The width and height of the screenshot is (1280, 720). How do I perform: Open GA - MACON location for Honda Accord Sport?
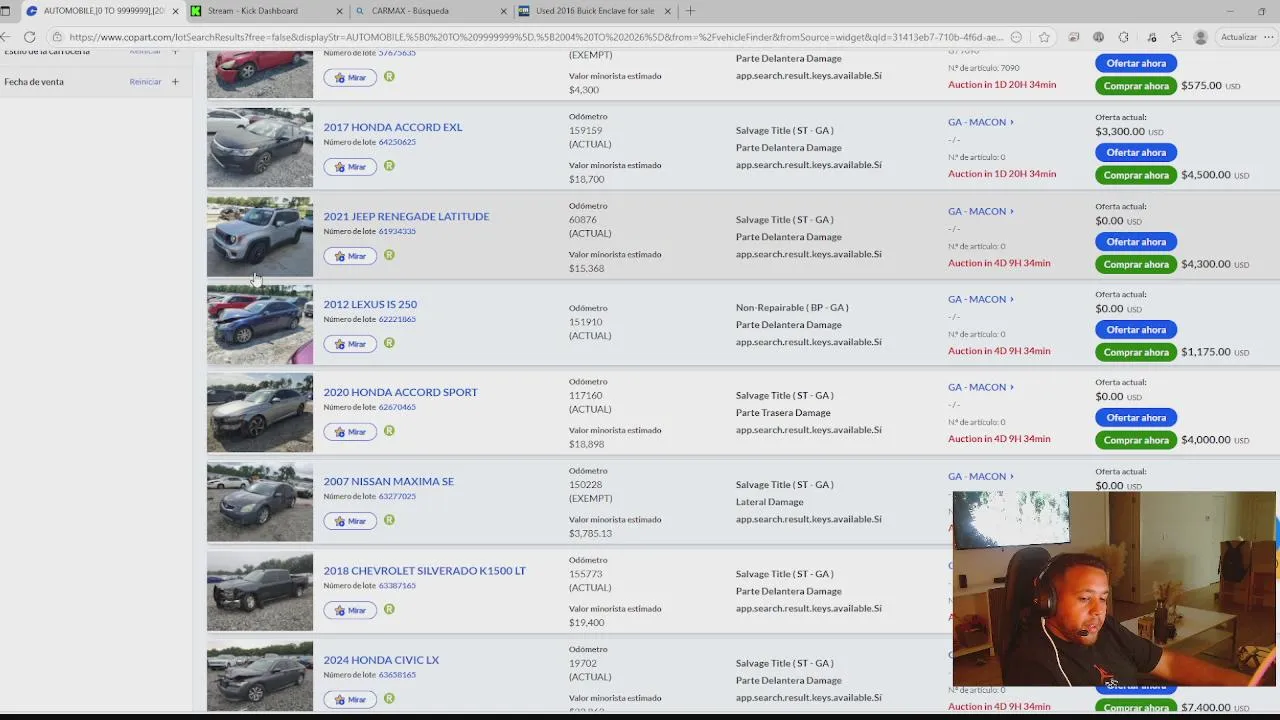(980, 387)
